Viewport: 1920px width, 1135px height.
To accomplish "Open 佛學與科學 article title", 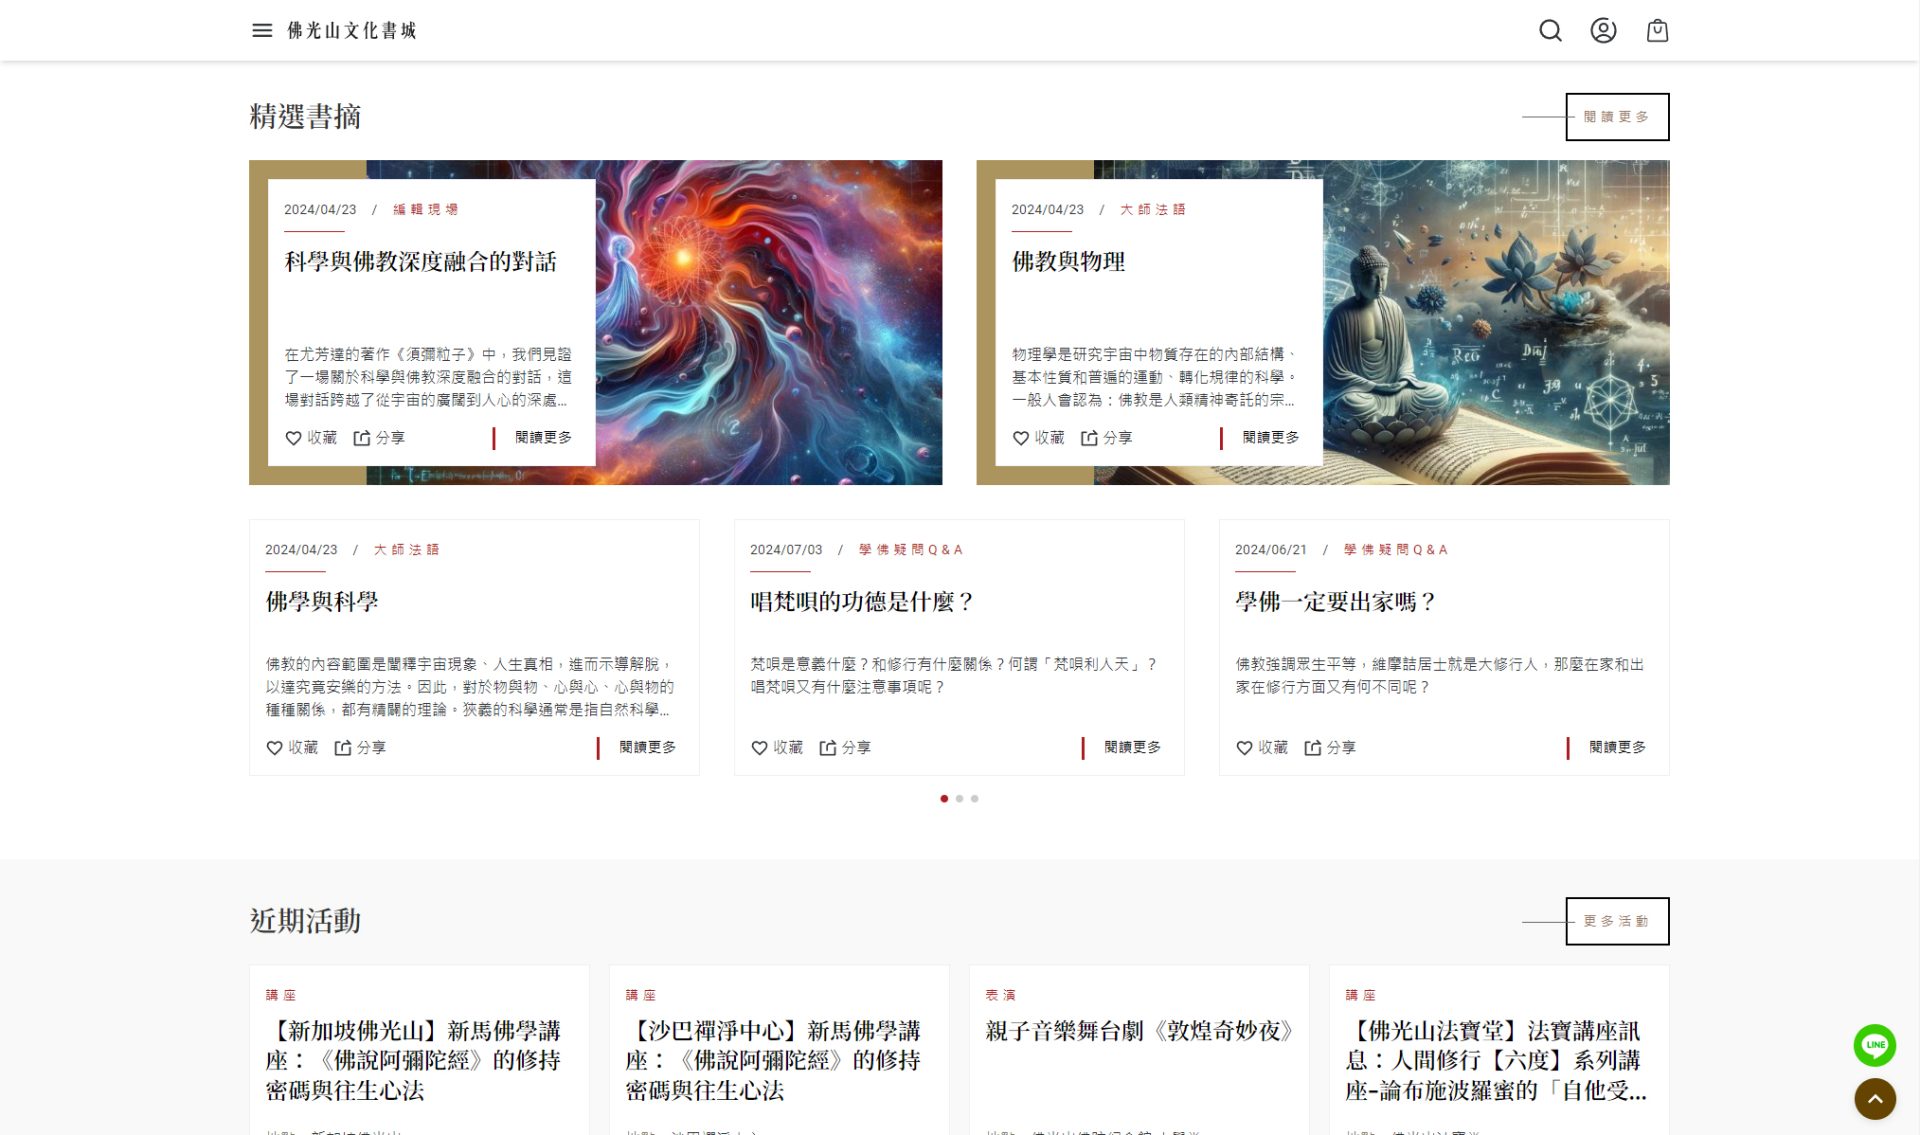I will pos(322,602).
